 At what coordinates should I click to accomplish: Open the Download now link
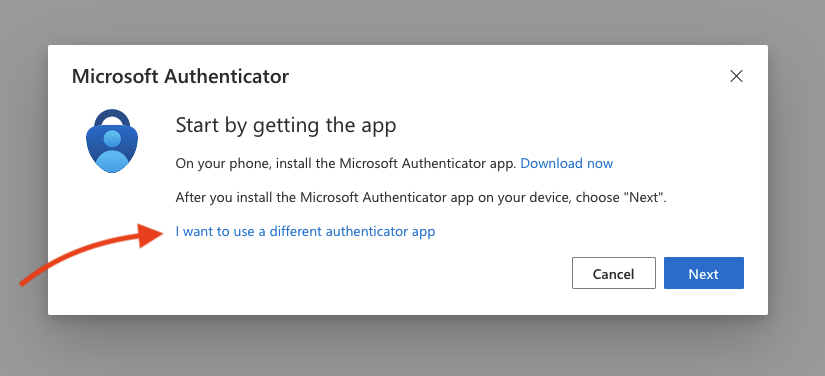[x=567, y=163]
